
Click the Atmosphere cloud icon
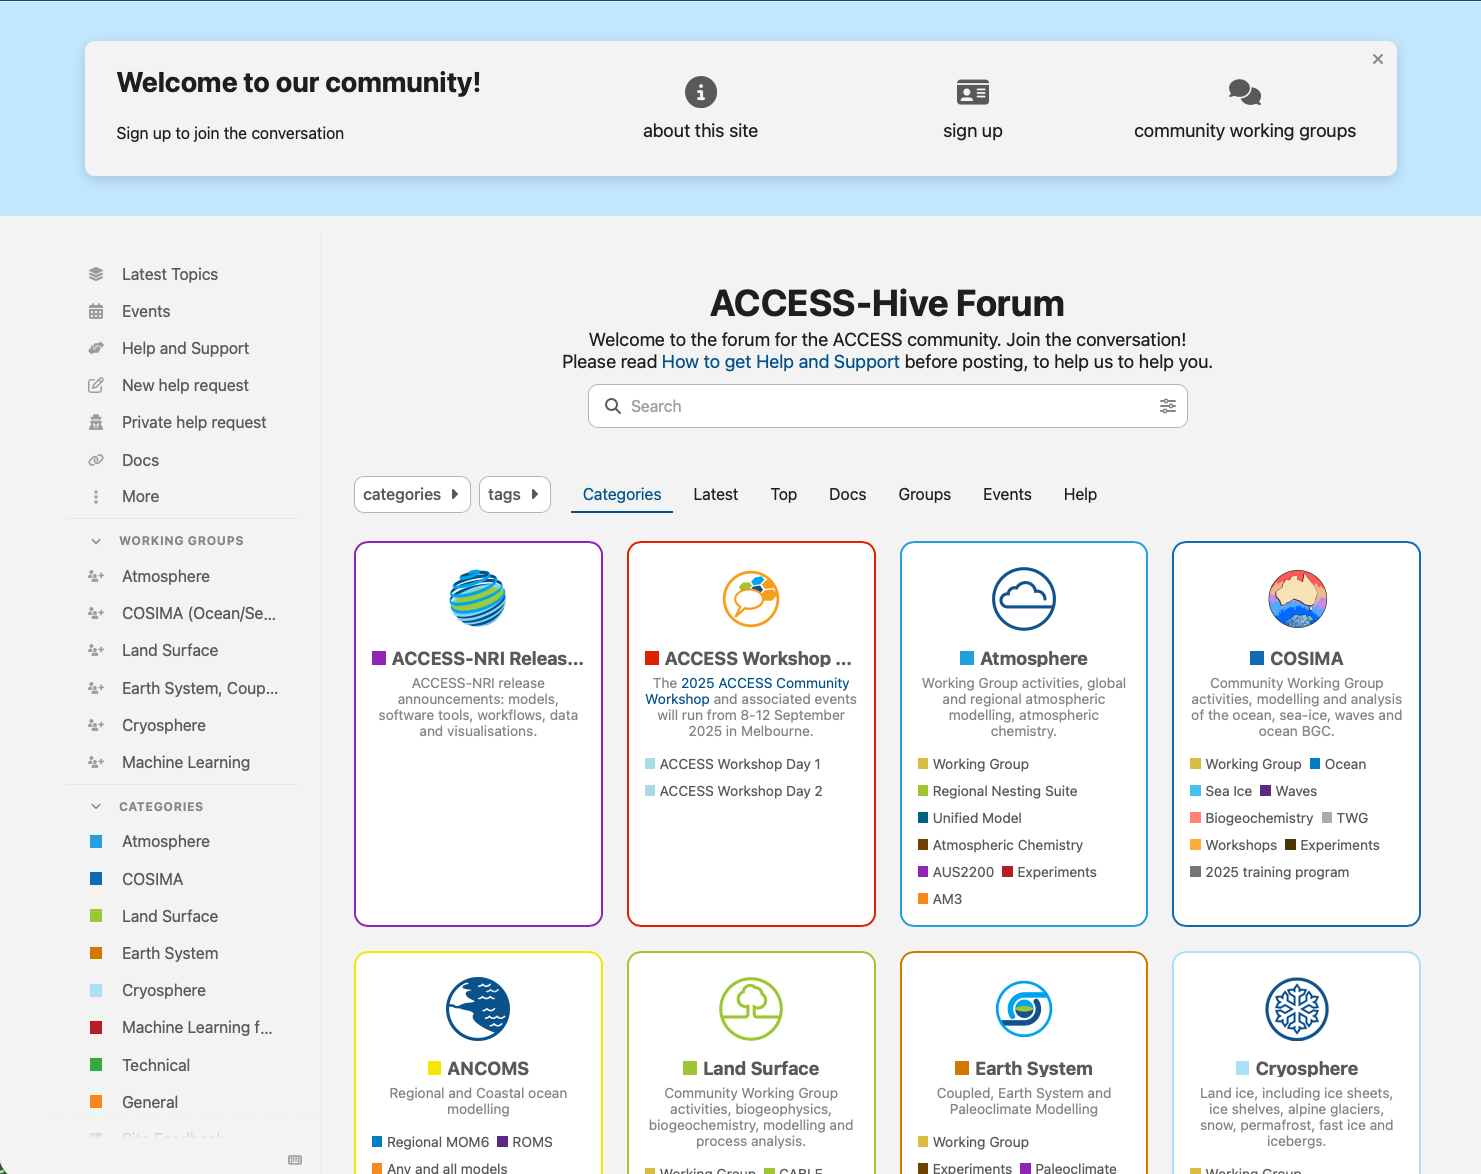(1023, 599)
